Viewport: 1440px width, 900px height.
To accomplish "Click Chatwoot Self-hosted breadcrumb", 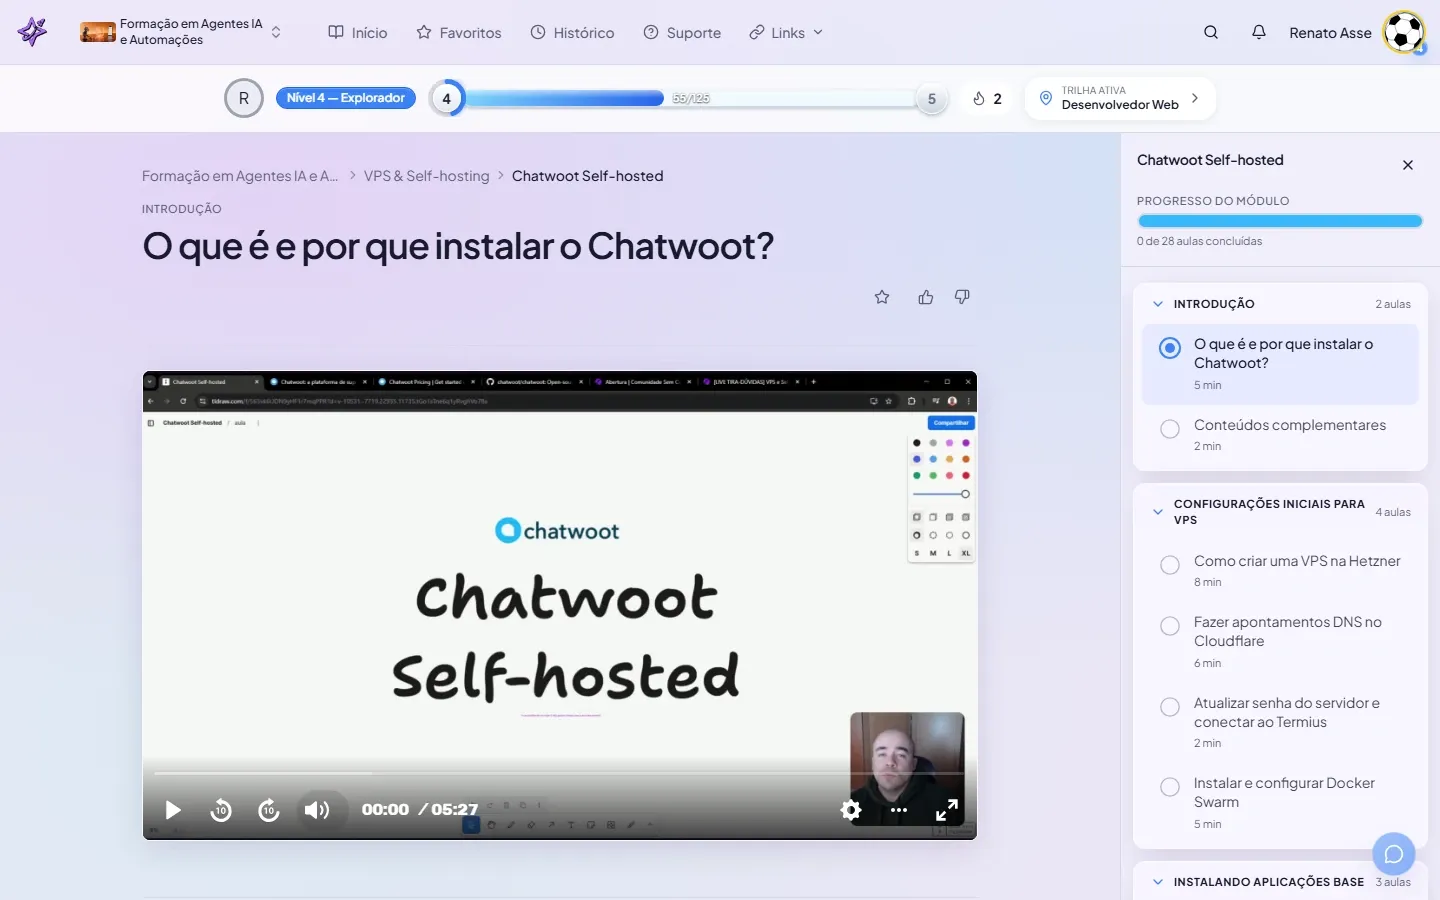I will click(x=588, y=176).
